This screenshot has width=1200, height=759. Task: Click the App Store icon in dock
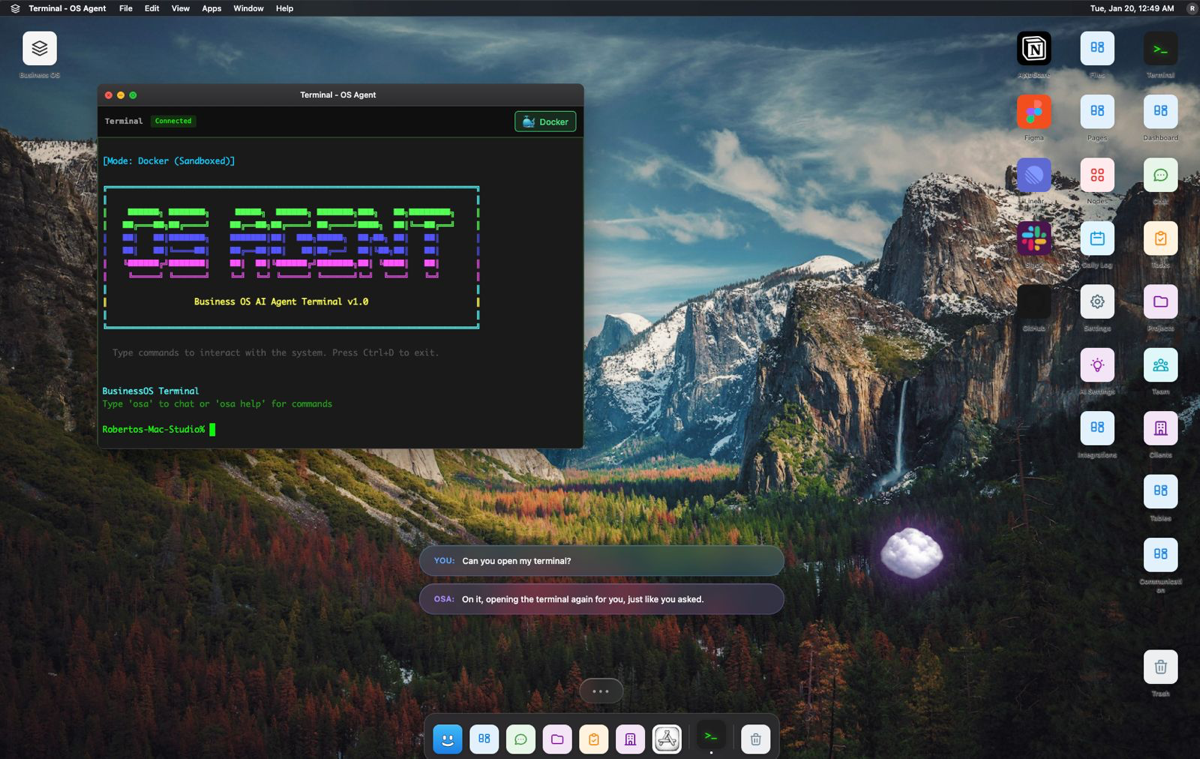point(667,739)
